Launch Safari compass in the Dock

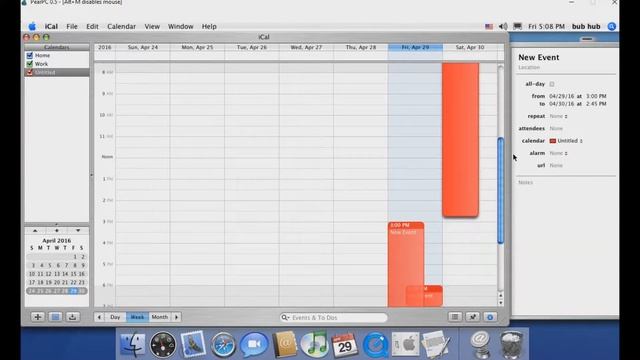point(223,345)
